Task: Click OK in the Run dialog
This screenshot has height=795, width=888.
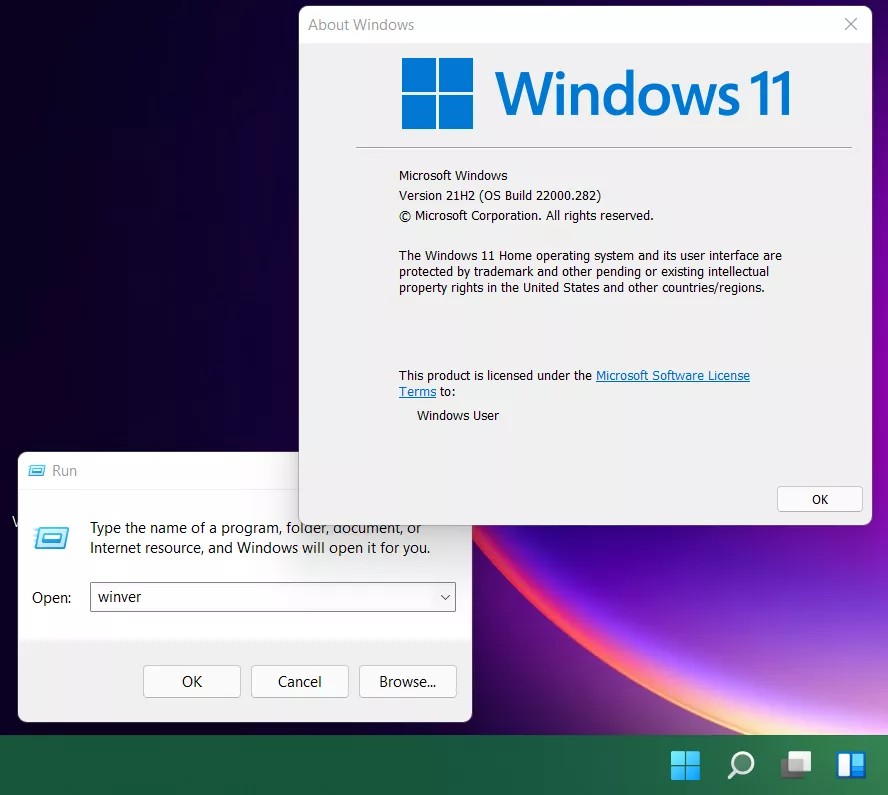Action: pyautogui.click(x=191, y=681)
